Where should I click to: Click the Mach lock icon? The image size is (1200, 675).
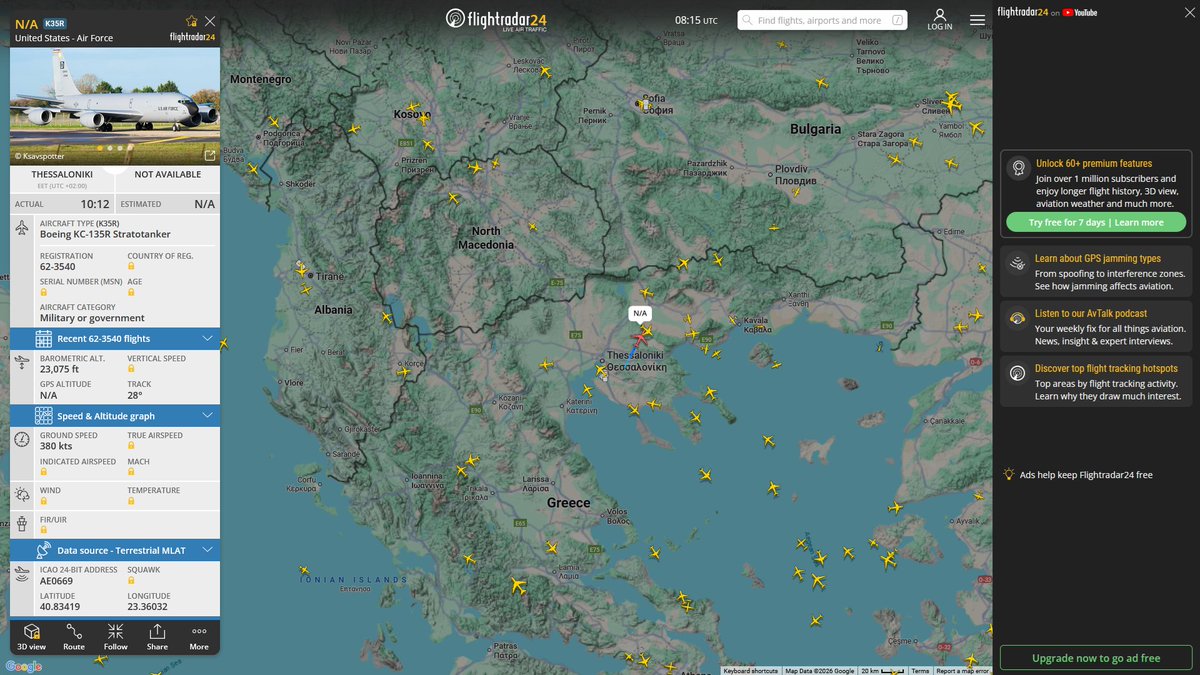coord(132,473)
